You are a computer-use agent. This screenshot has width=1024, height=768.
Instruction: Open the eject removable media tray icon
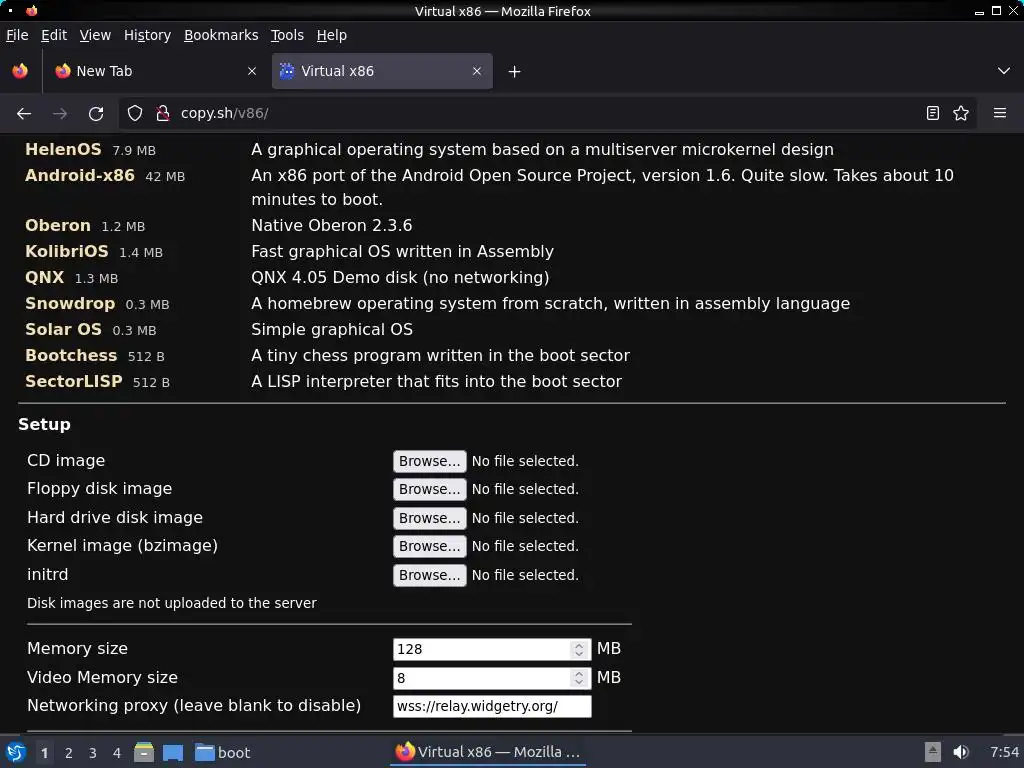tap(933, 752)
